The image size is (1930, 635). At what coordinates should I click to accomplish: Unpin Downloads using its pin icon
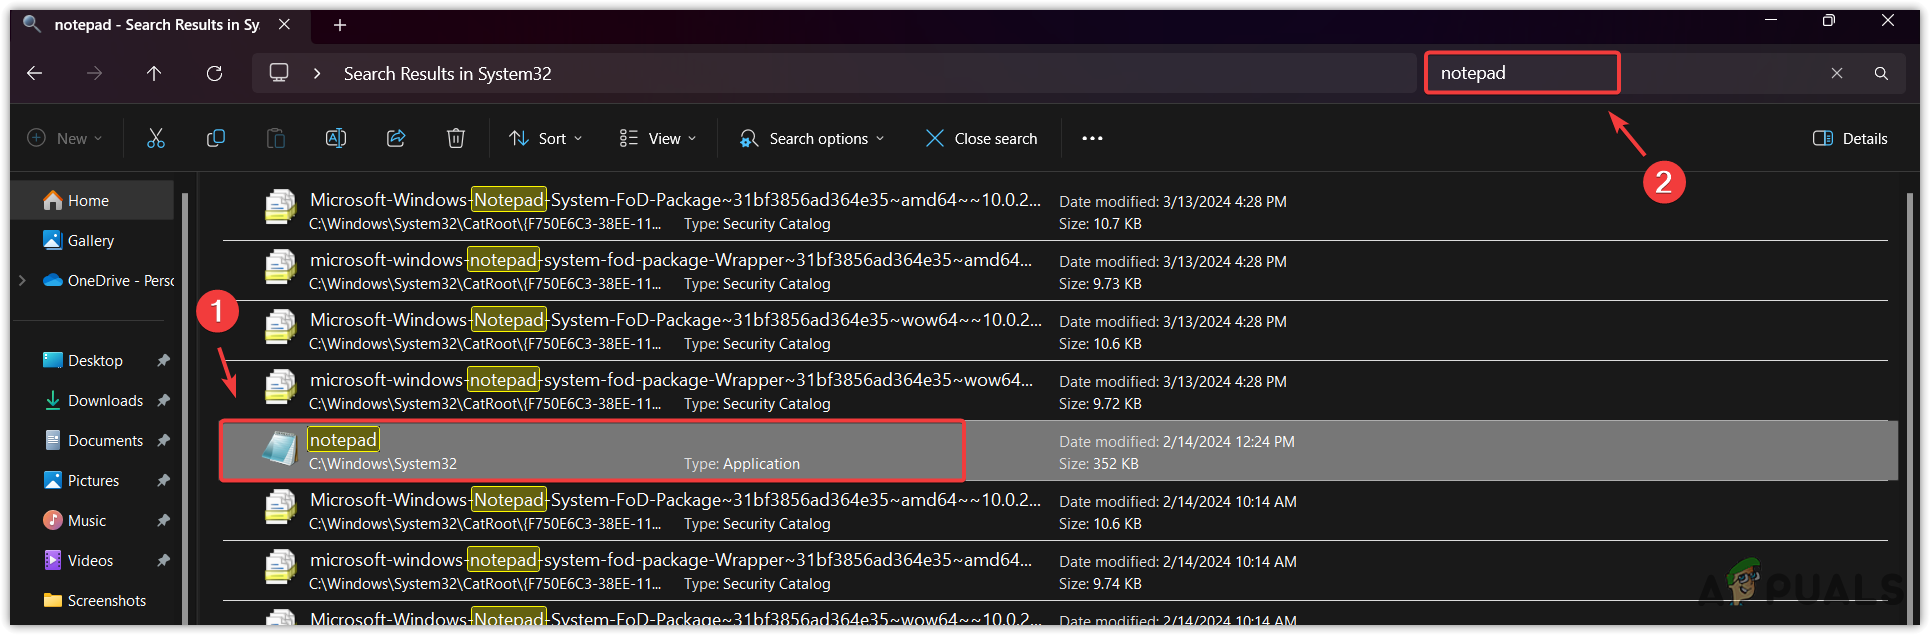coord(164,400)
